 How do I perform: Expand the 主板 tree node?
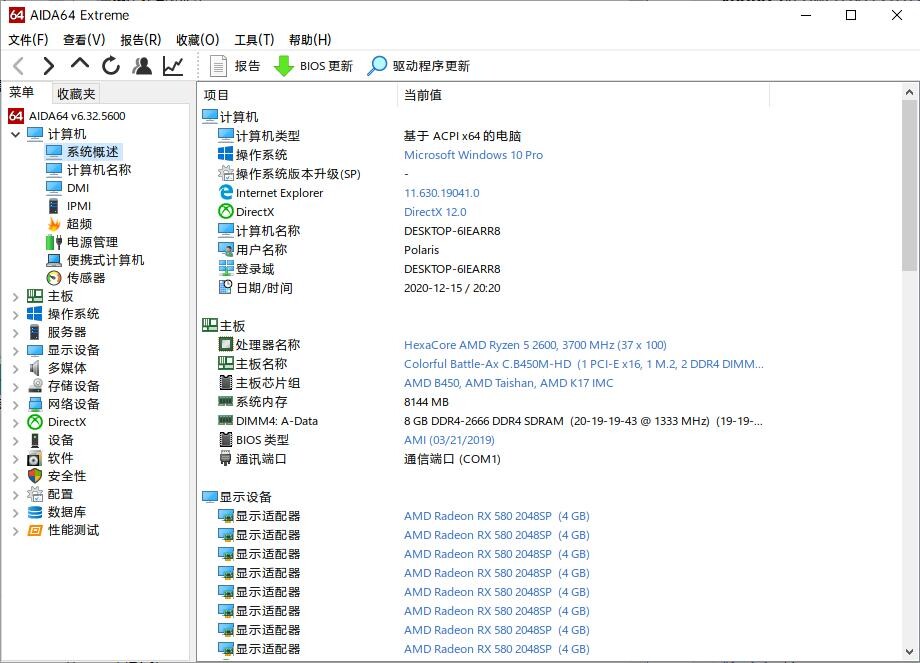(x=16, y=296)
